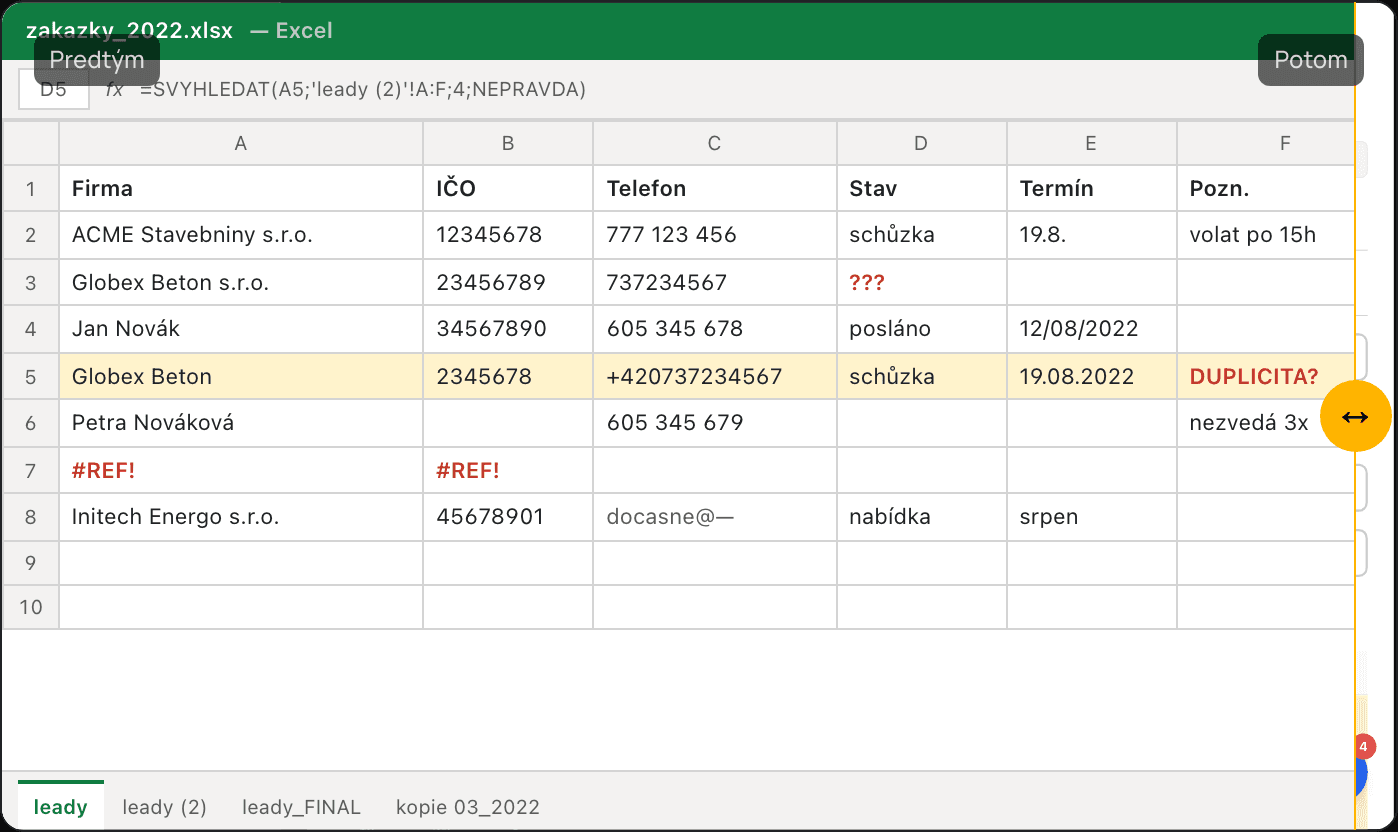1398x832 pixels.
Task: Select column B header
Action: click(x=508, y=143)
